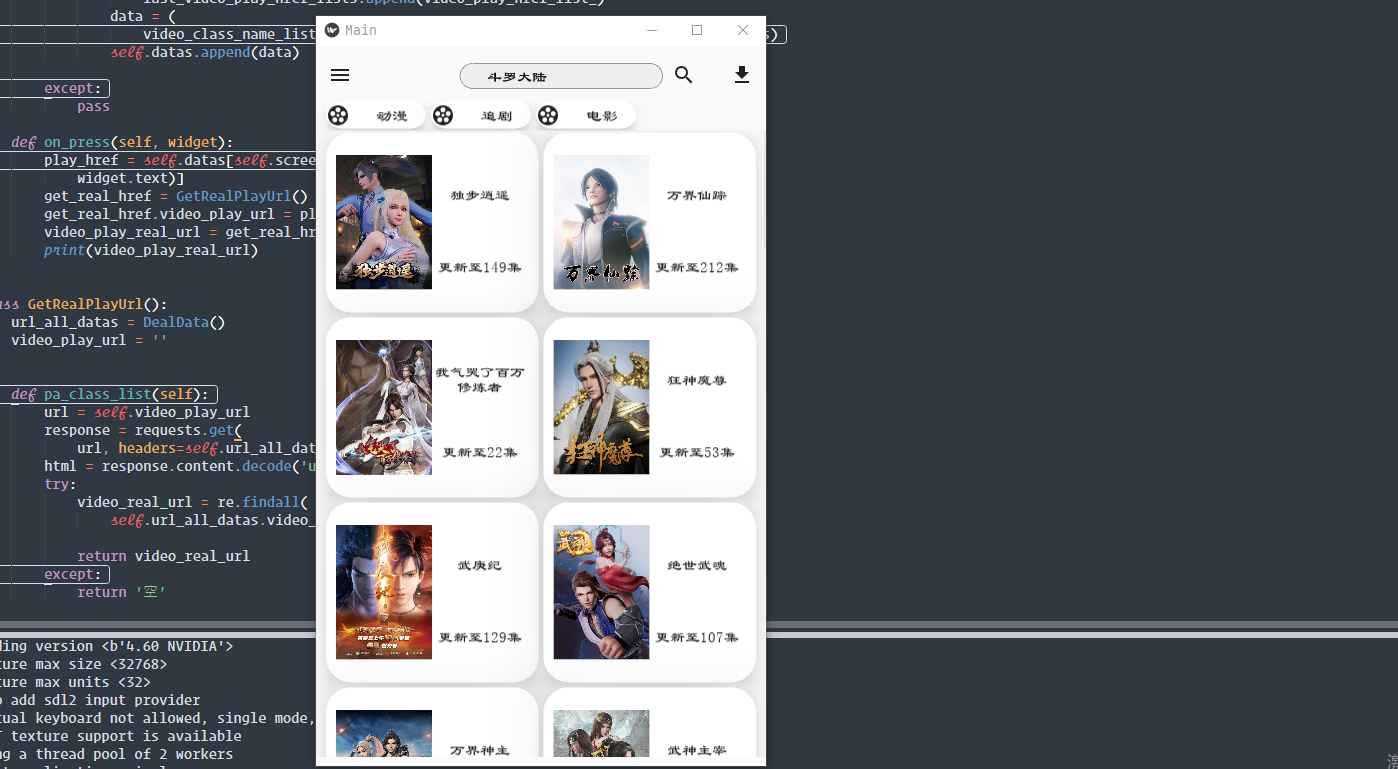Open the 万界神主 poster thumbnail
The width and height of the screenshot is (1398, 769).
tap(384, 733)
